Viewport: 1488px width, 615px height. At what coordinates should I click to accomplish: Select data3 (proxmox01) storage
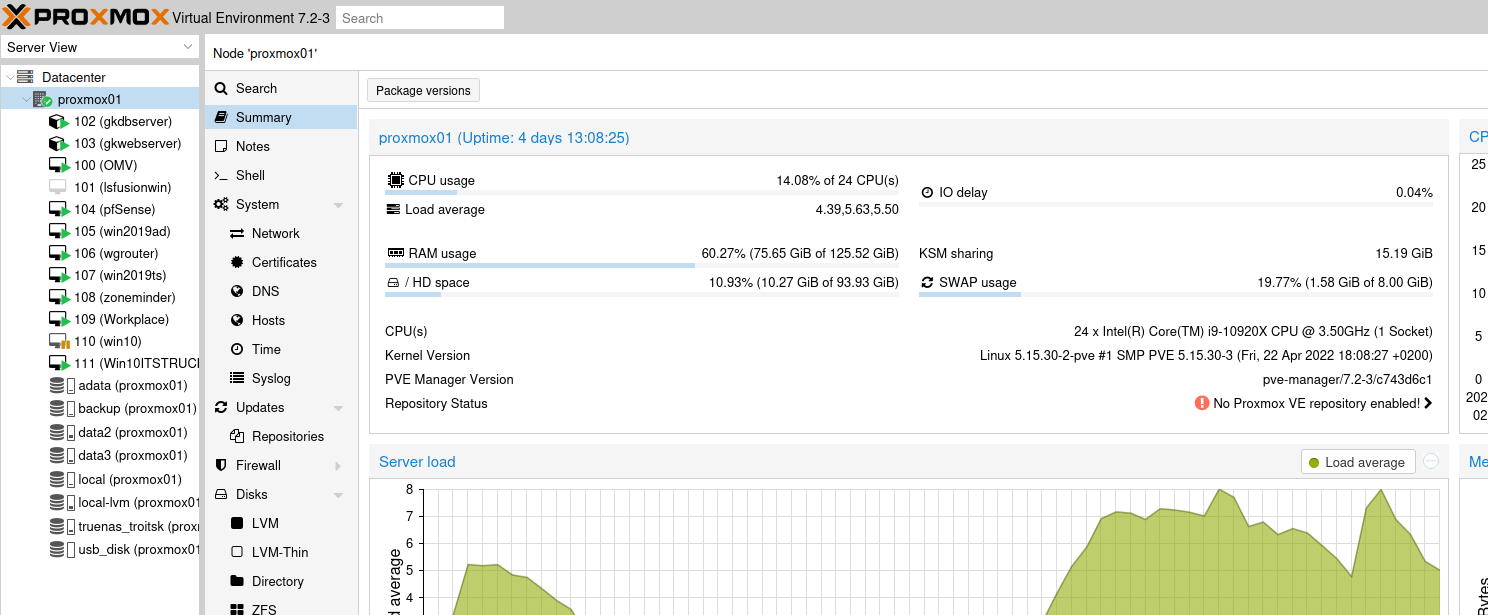[100, 455]
